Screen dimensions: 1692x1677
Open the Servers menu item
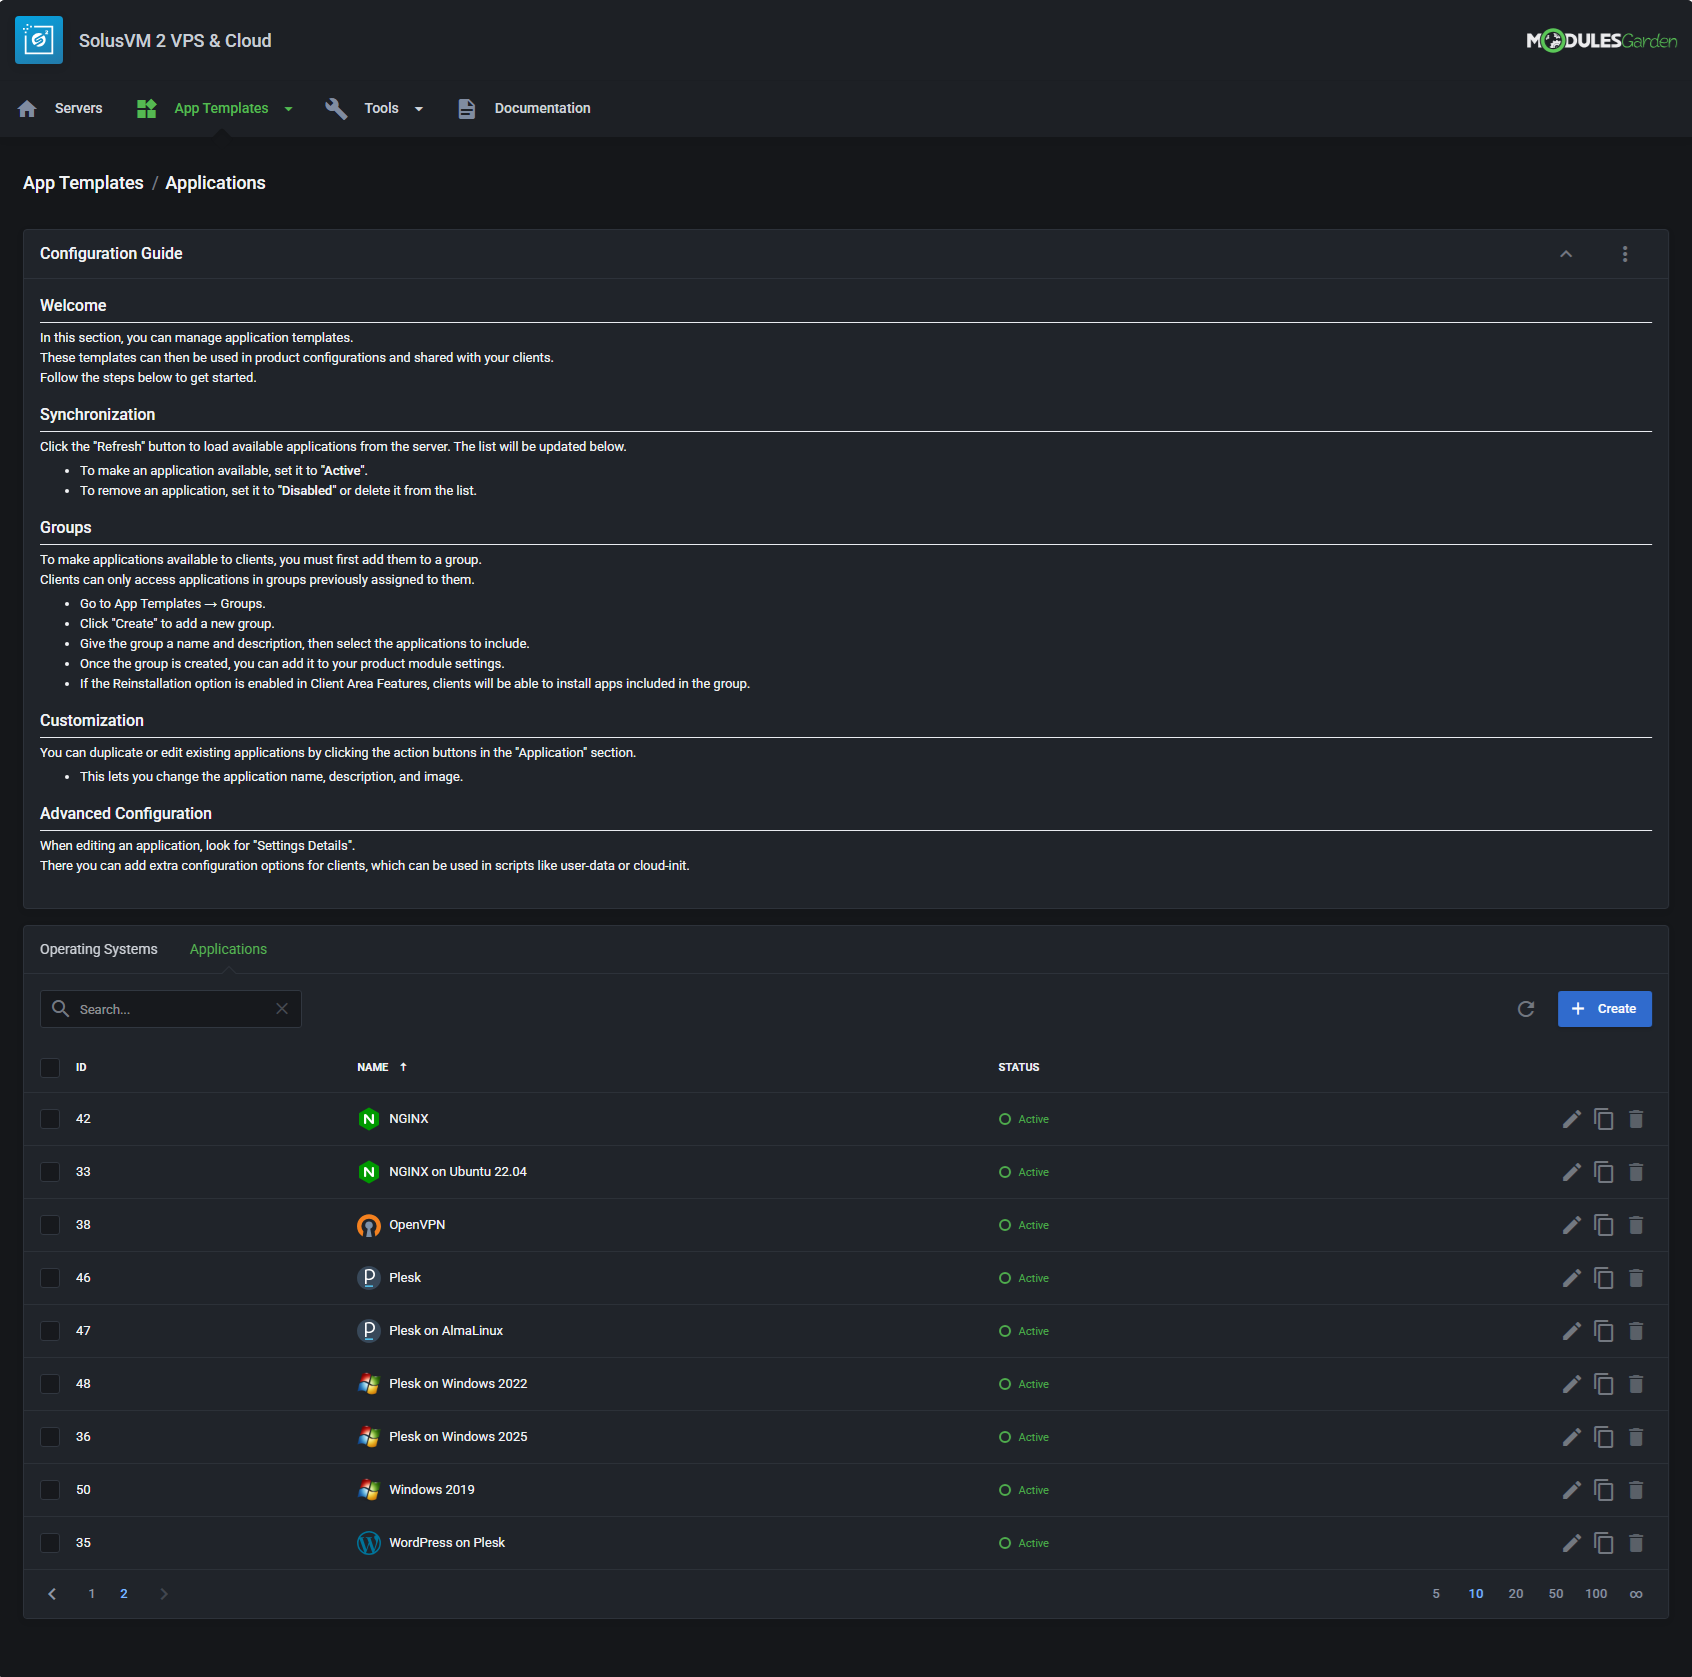(x=78, y=108)
